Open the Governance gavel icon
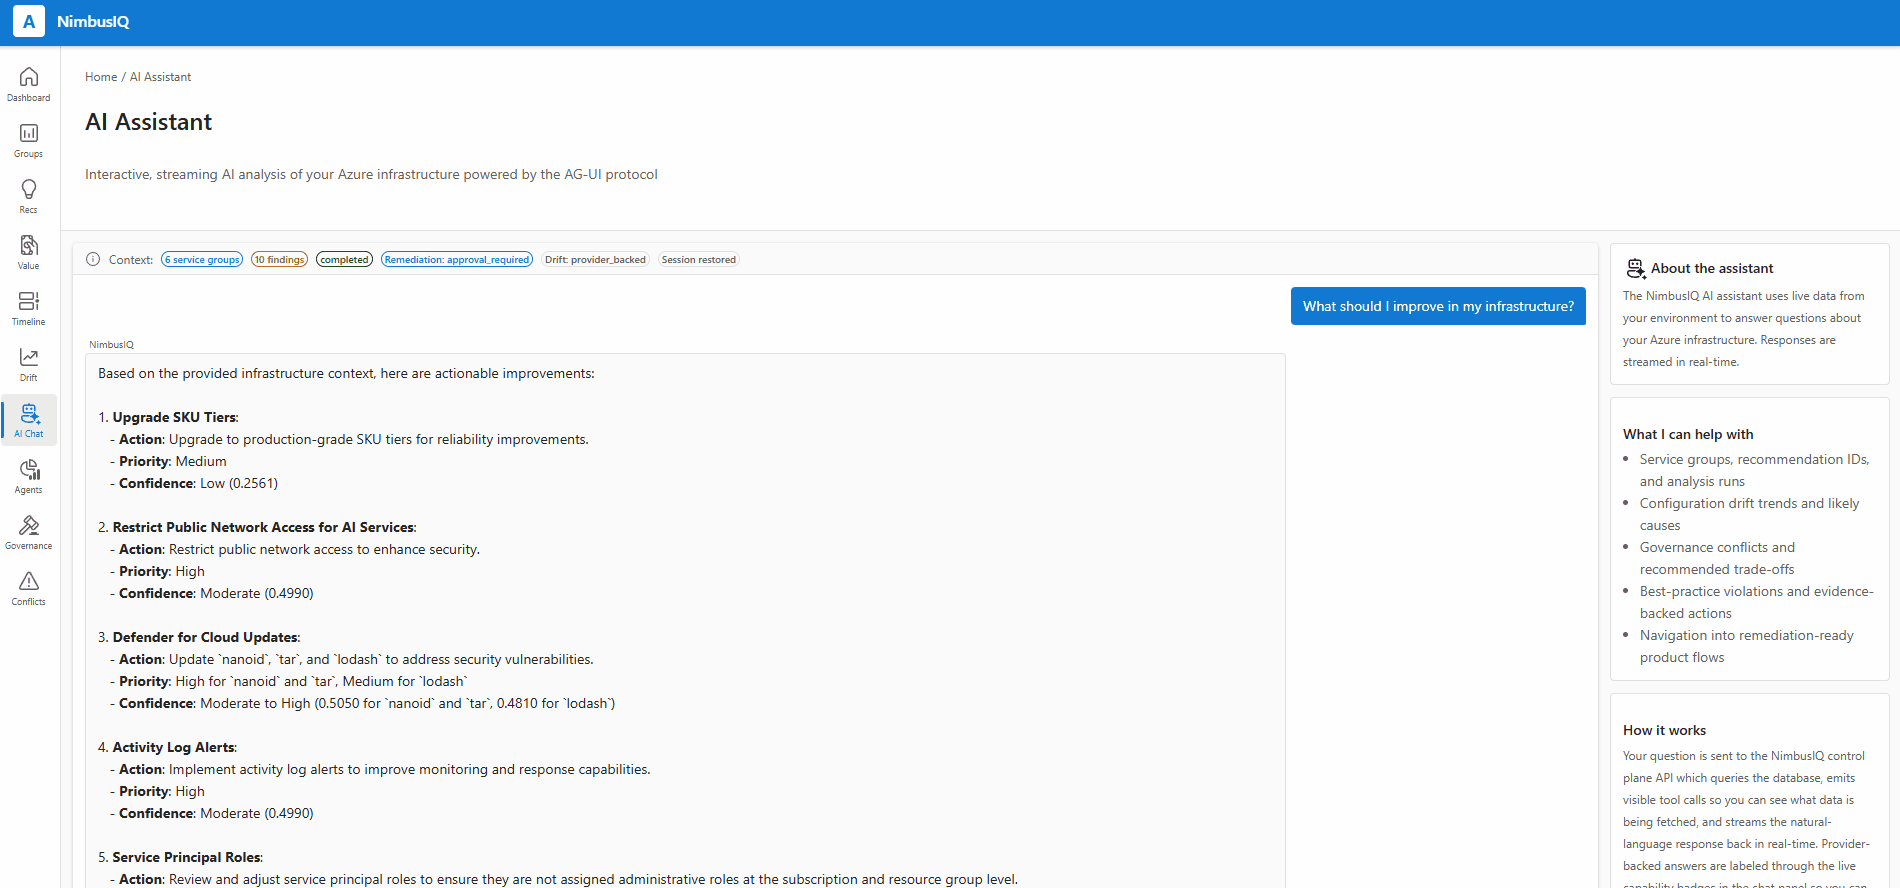 29,525
